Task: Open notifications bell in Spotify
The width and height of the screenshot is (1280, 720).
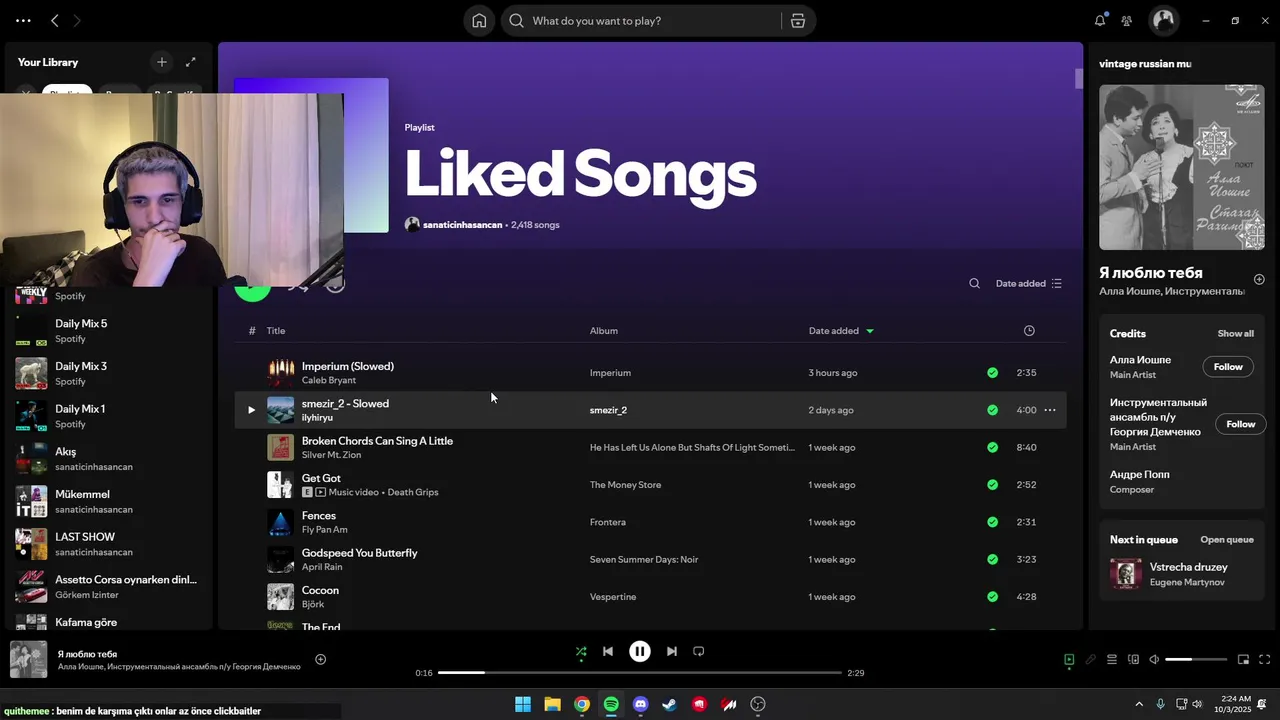Action: [x=1100, y=21]
